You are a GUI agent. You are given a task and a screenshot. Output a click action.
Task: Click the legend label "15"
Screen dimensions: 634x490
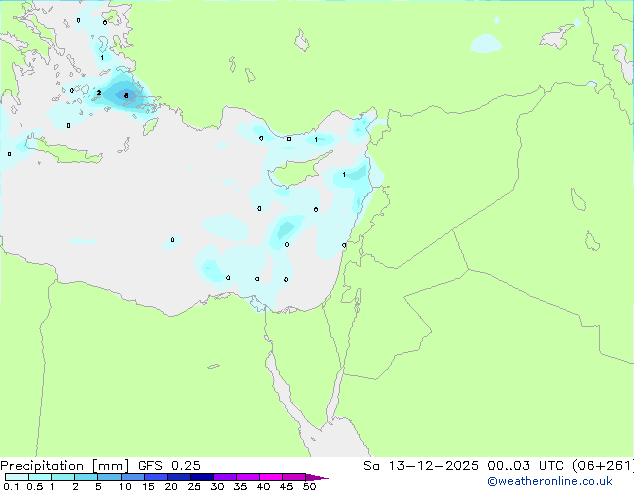pos(148,486)
